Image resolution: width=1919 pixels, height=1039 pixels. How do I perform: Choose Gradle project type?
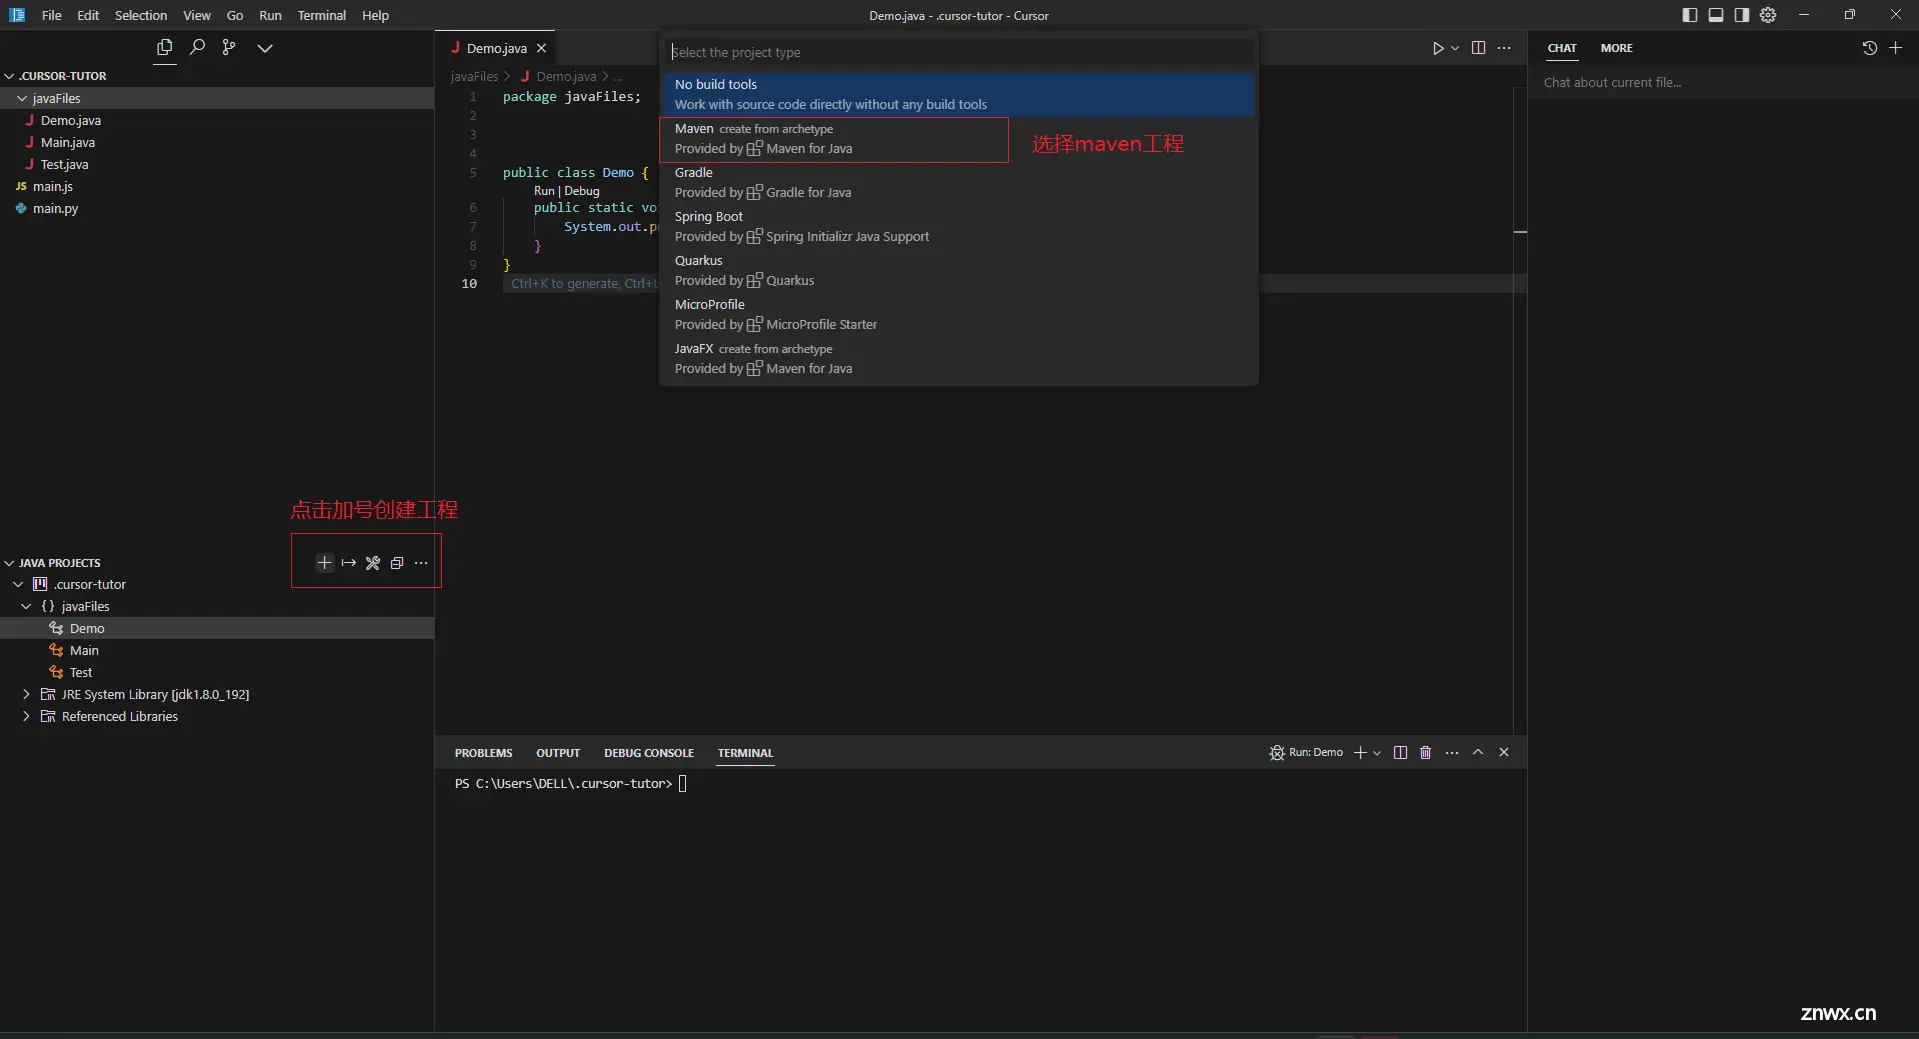958,182
